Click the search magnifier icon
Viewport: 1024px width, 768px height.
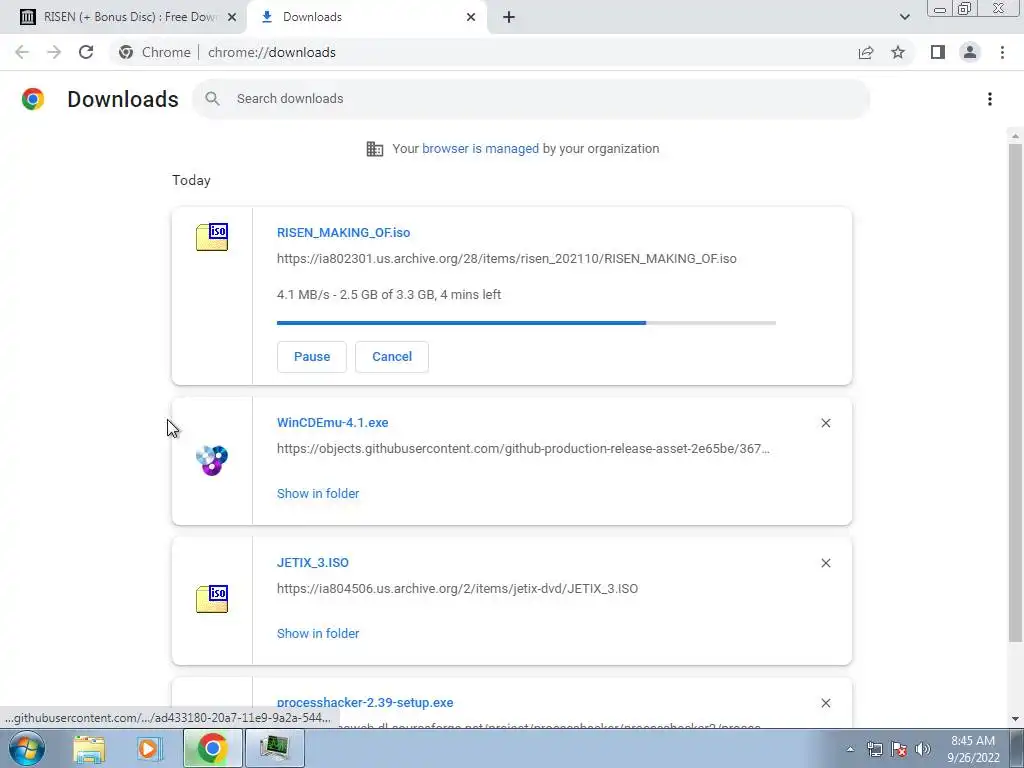click(212, 99)
